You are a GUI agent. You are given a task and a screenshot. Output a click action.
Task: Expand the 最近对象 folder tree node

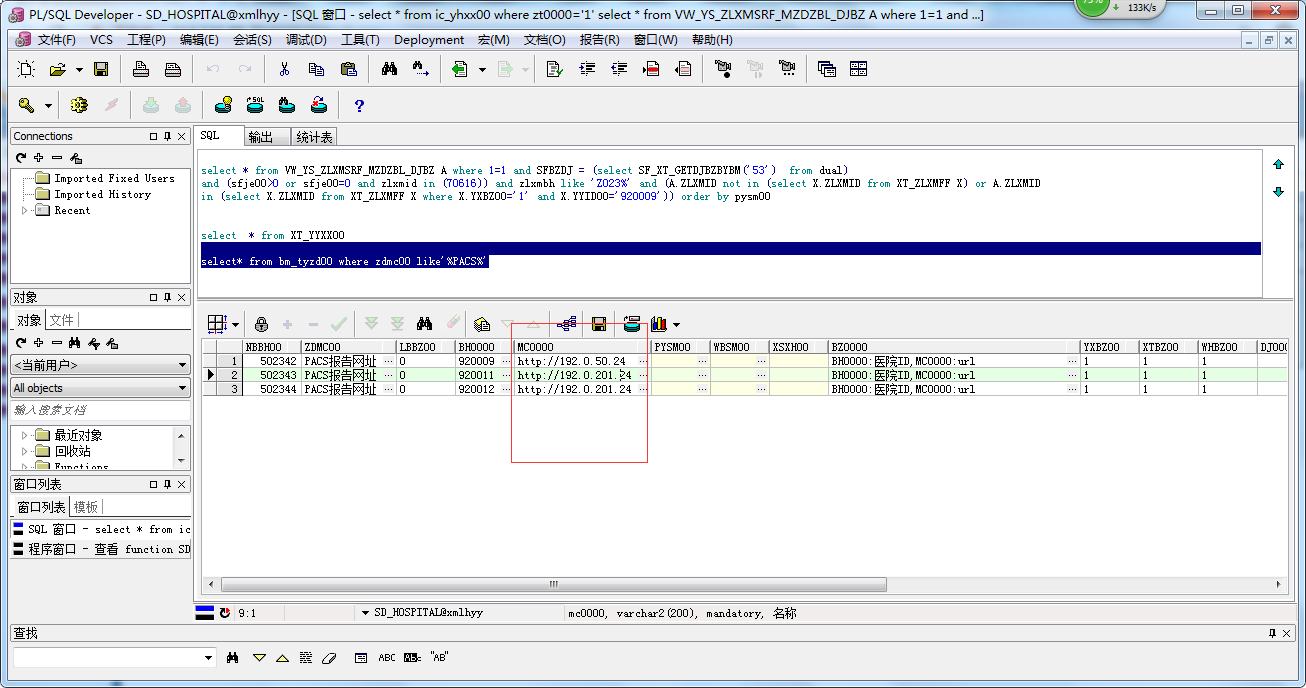click(x=25, y=435)
